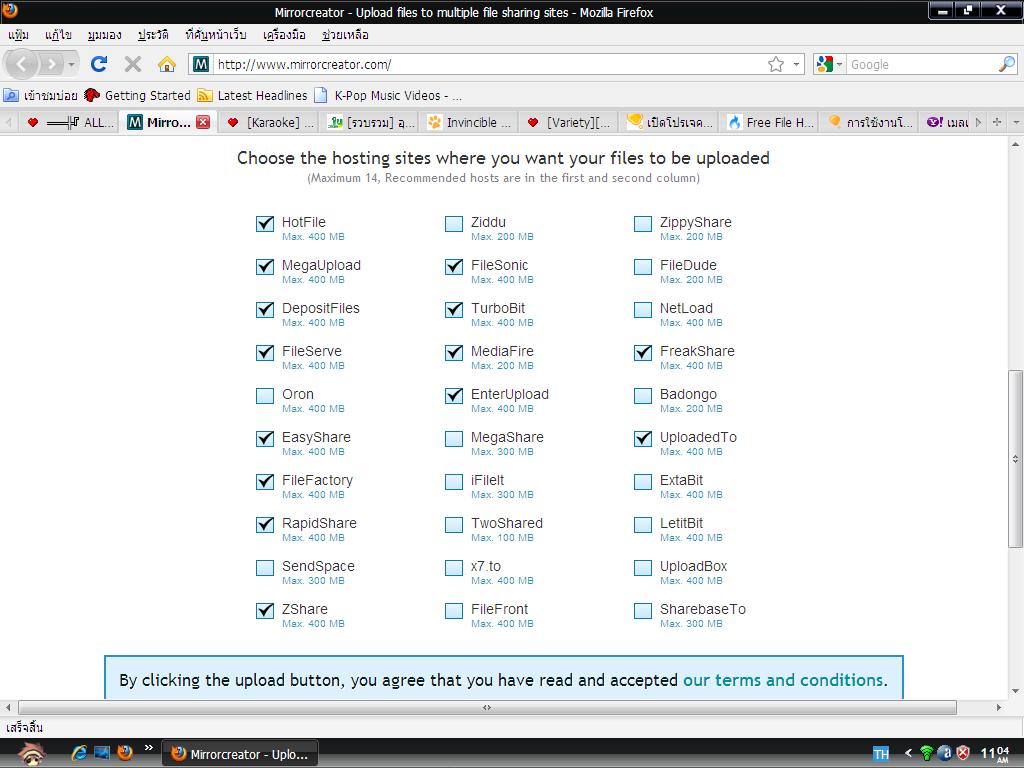Open our terms and conditions link
Screen dimensions: 1024x768
[x=783, y=680]
